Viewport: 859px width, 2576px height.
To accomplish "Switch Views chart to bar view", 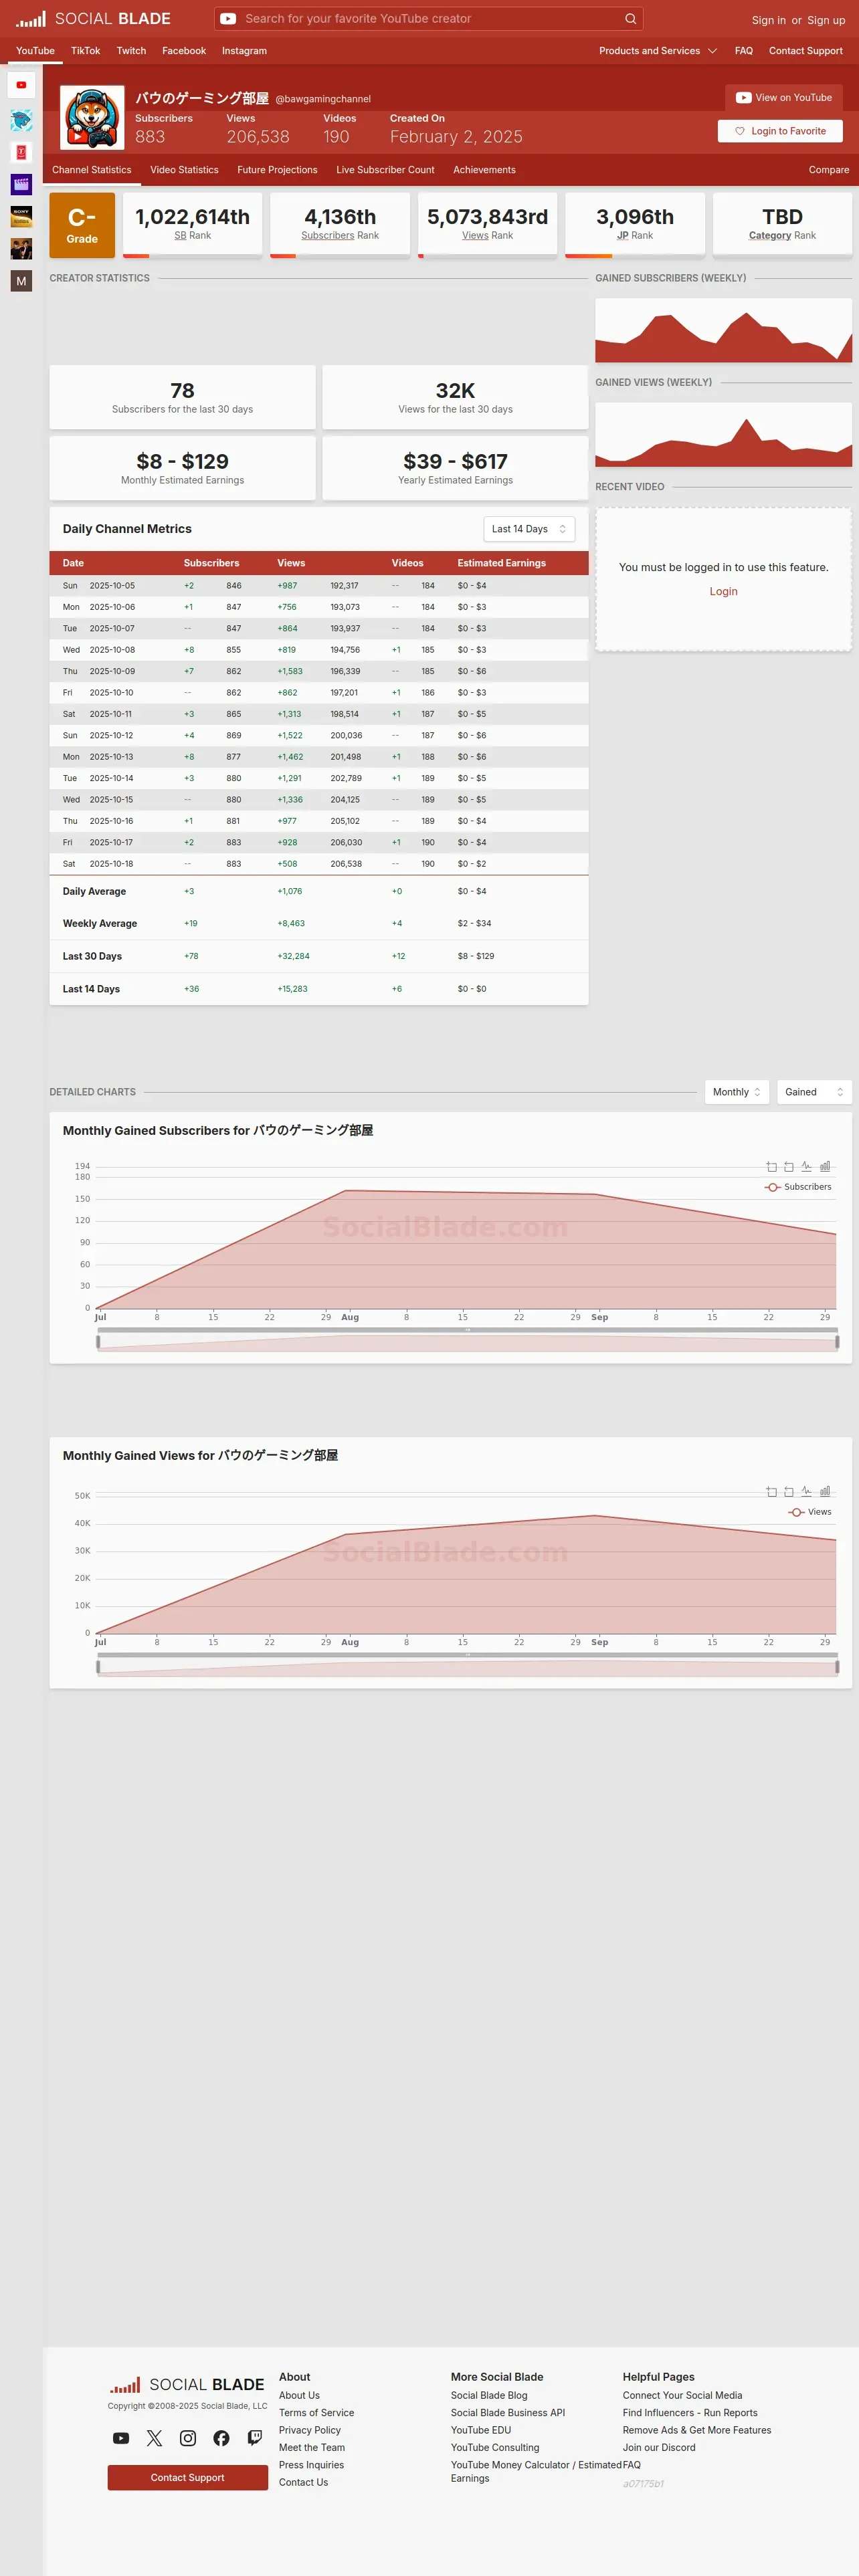I will pyautogui.click(x=825, y=1491).
